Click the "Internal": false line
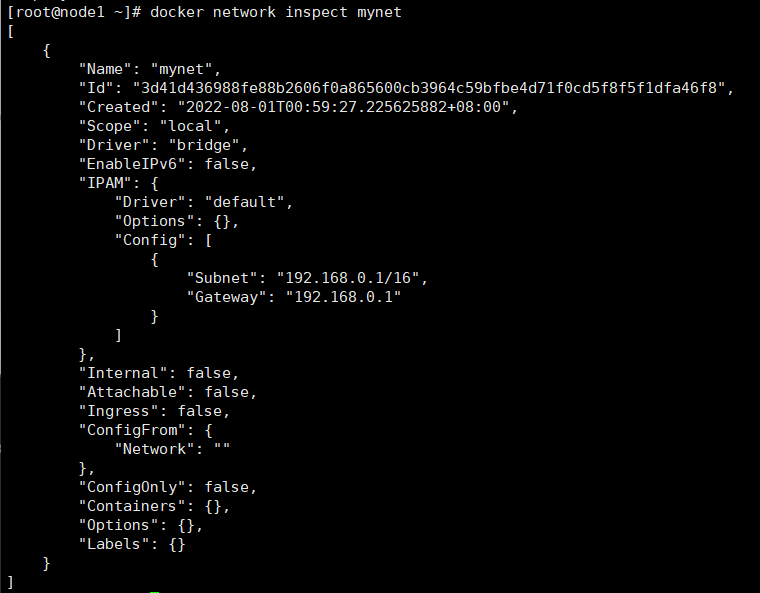Screen dimensions: 760x593 point(159,373)
